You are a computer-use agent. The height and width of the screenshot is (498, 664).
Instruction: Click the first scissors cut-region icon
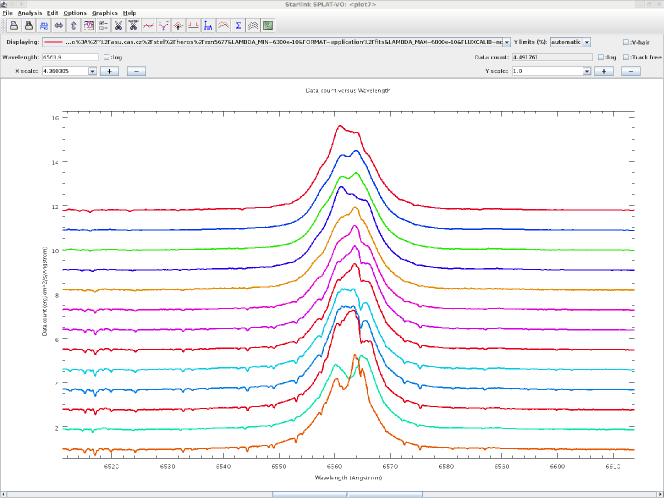pos(118,26)
